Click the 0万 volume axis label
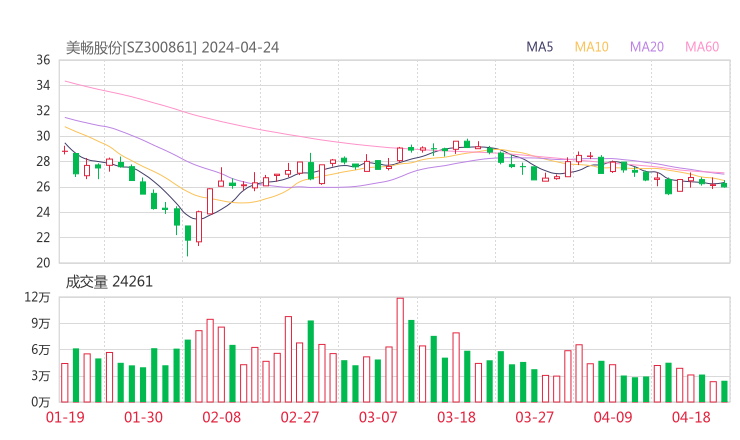 [41, 402]
